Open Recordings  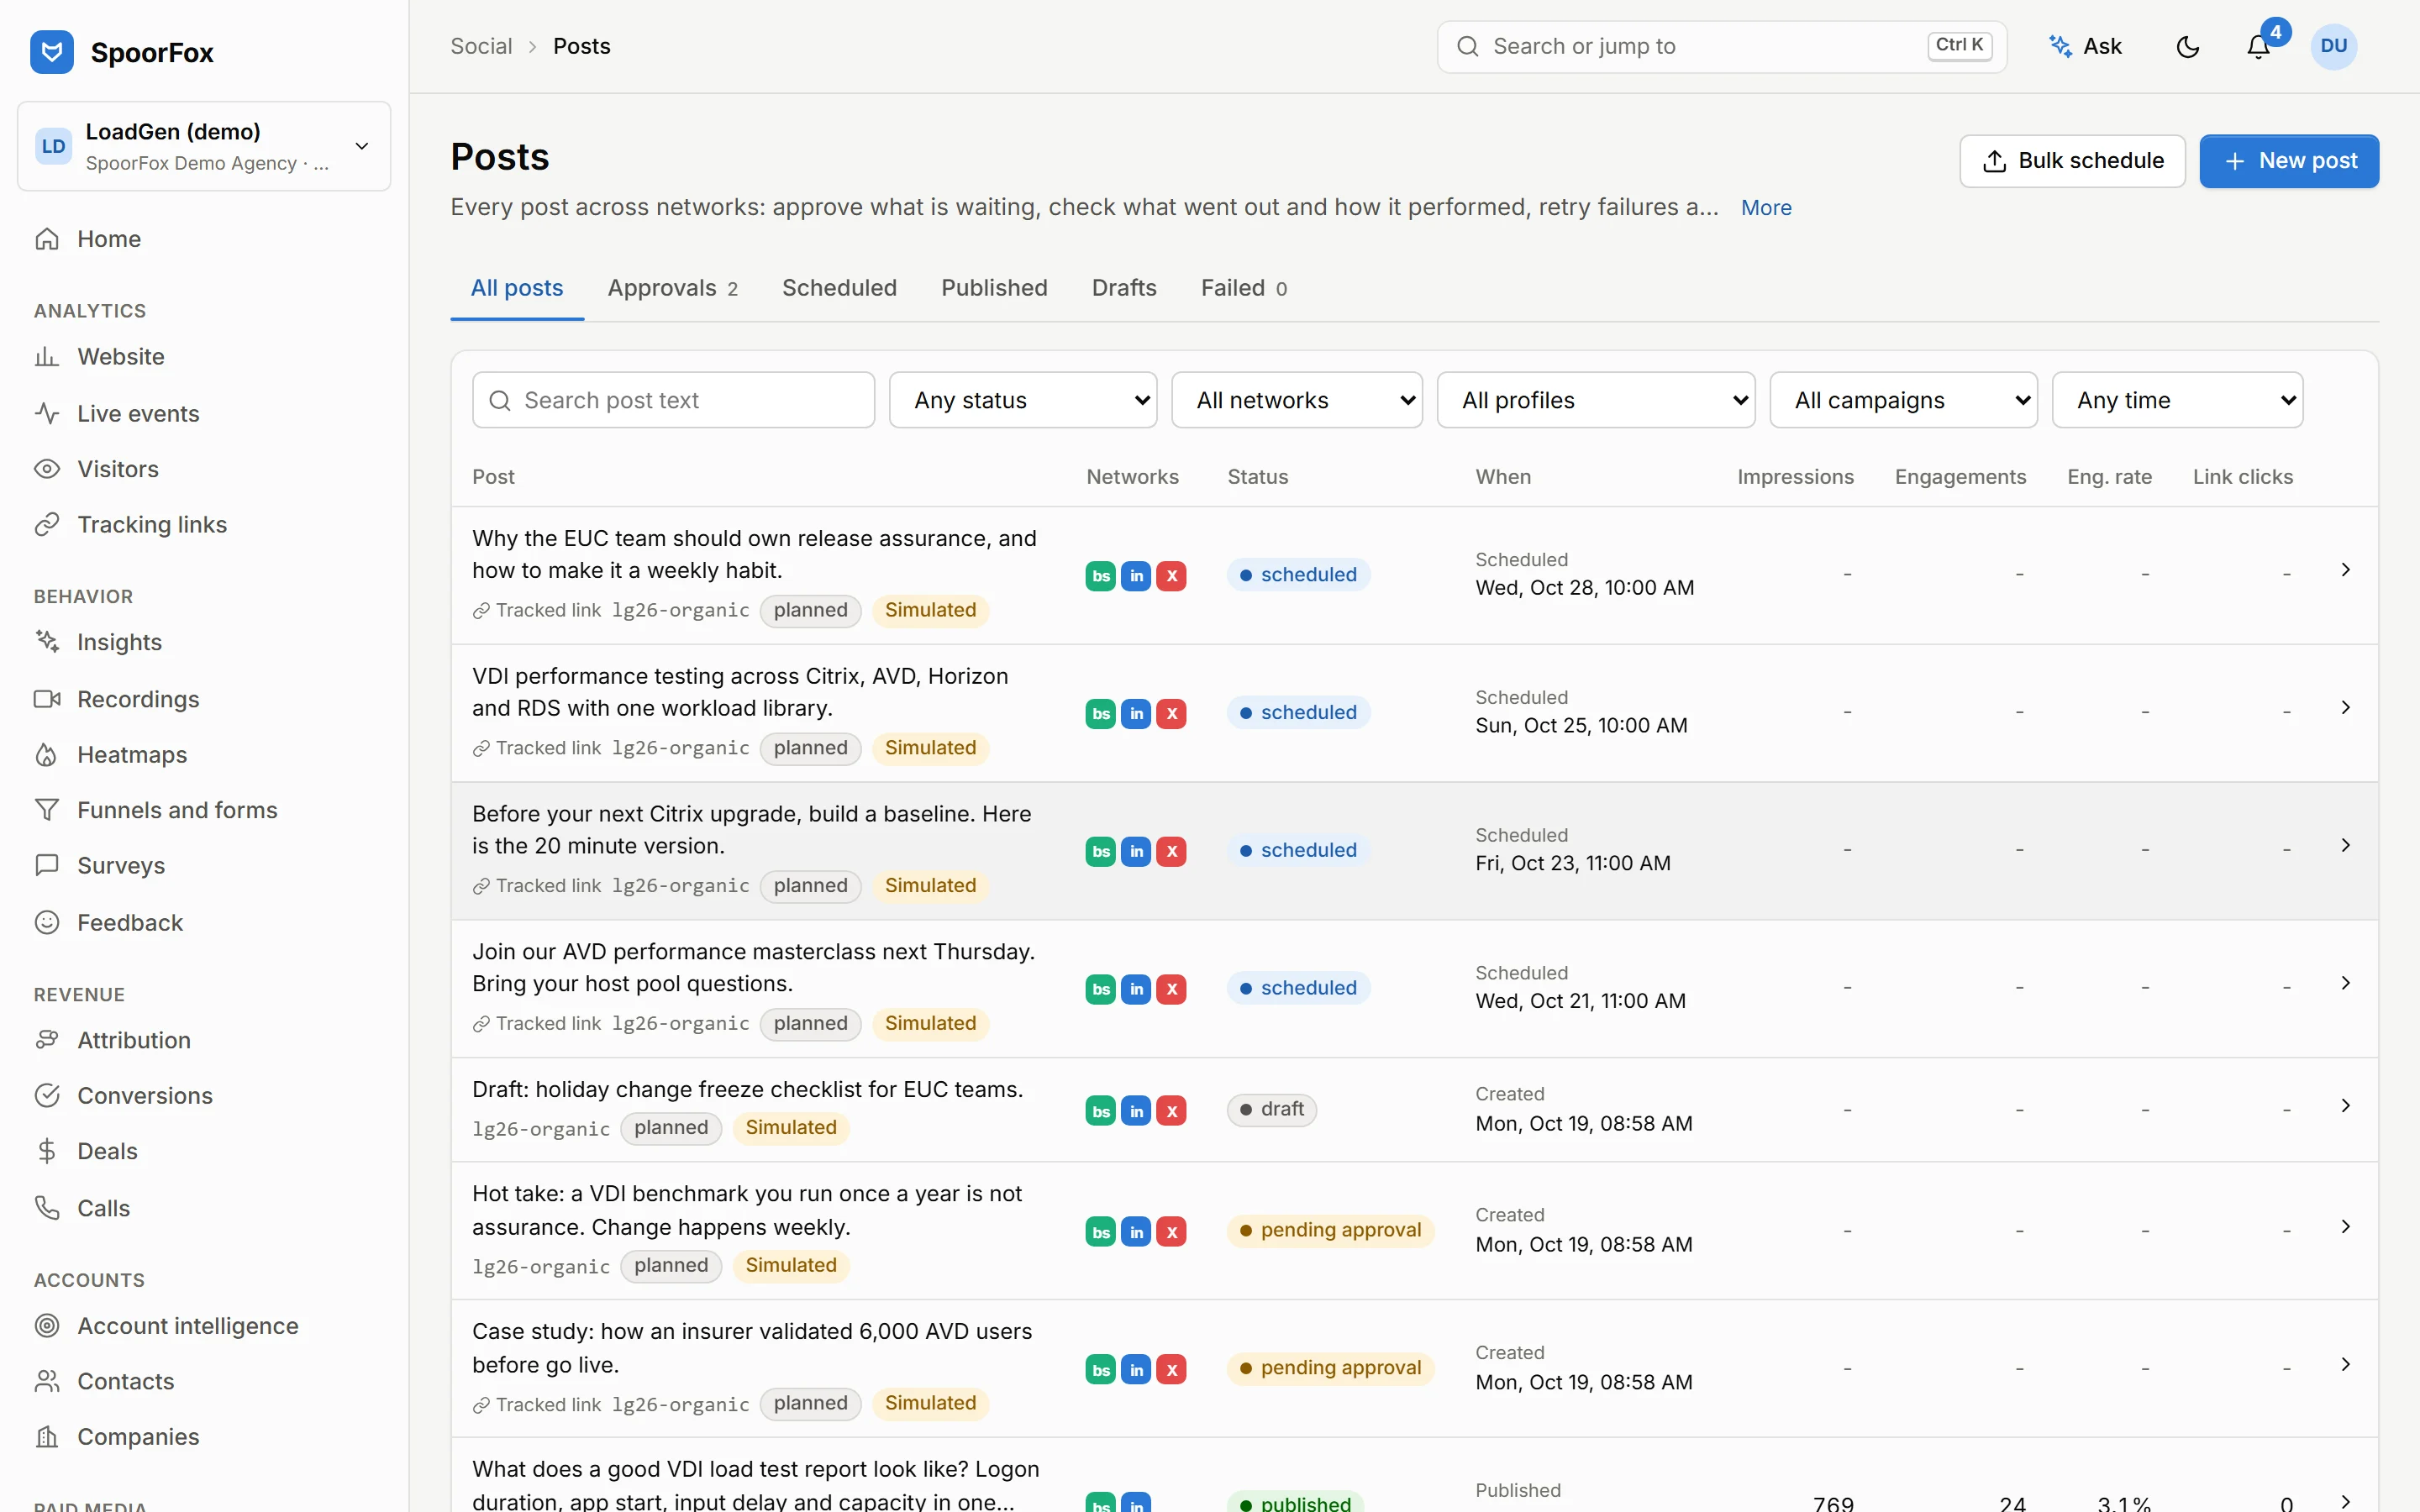pyautogui.click(x=204, y=699)
